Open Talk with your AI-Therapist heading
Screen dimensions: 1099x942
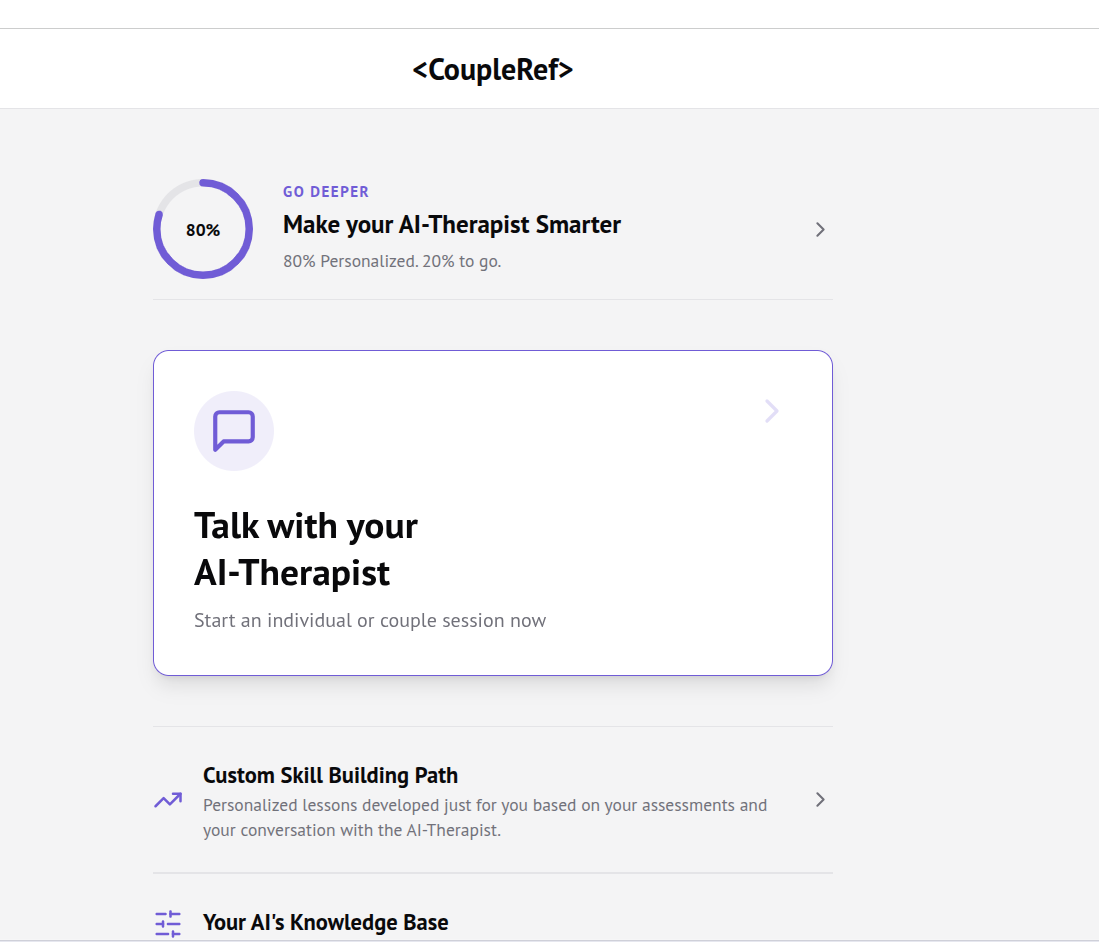pyautogui.click(x=306, y=549)
